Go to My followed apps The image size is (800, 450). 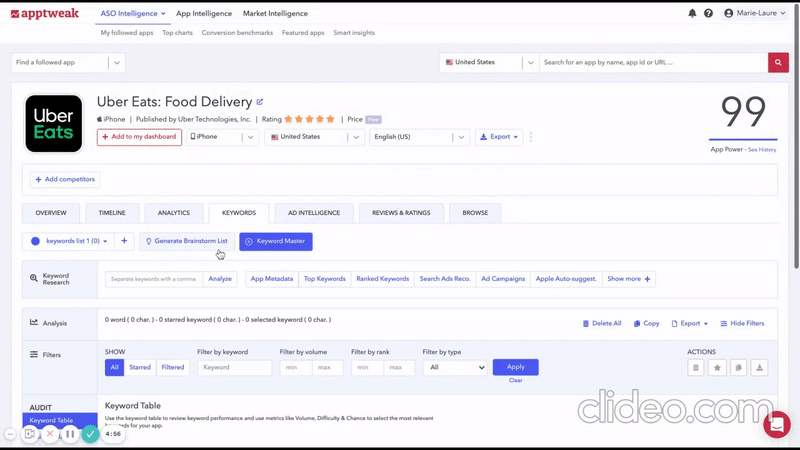click(127, 33)
